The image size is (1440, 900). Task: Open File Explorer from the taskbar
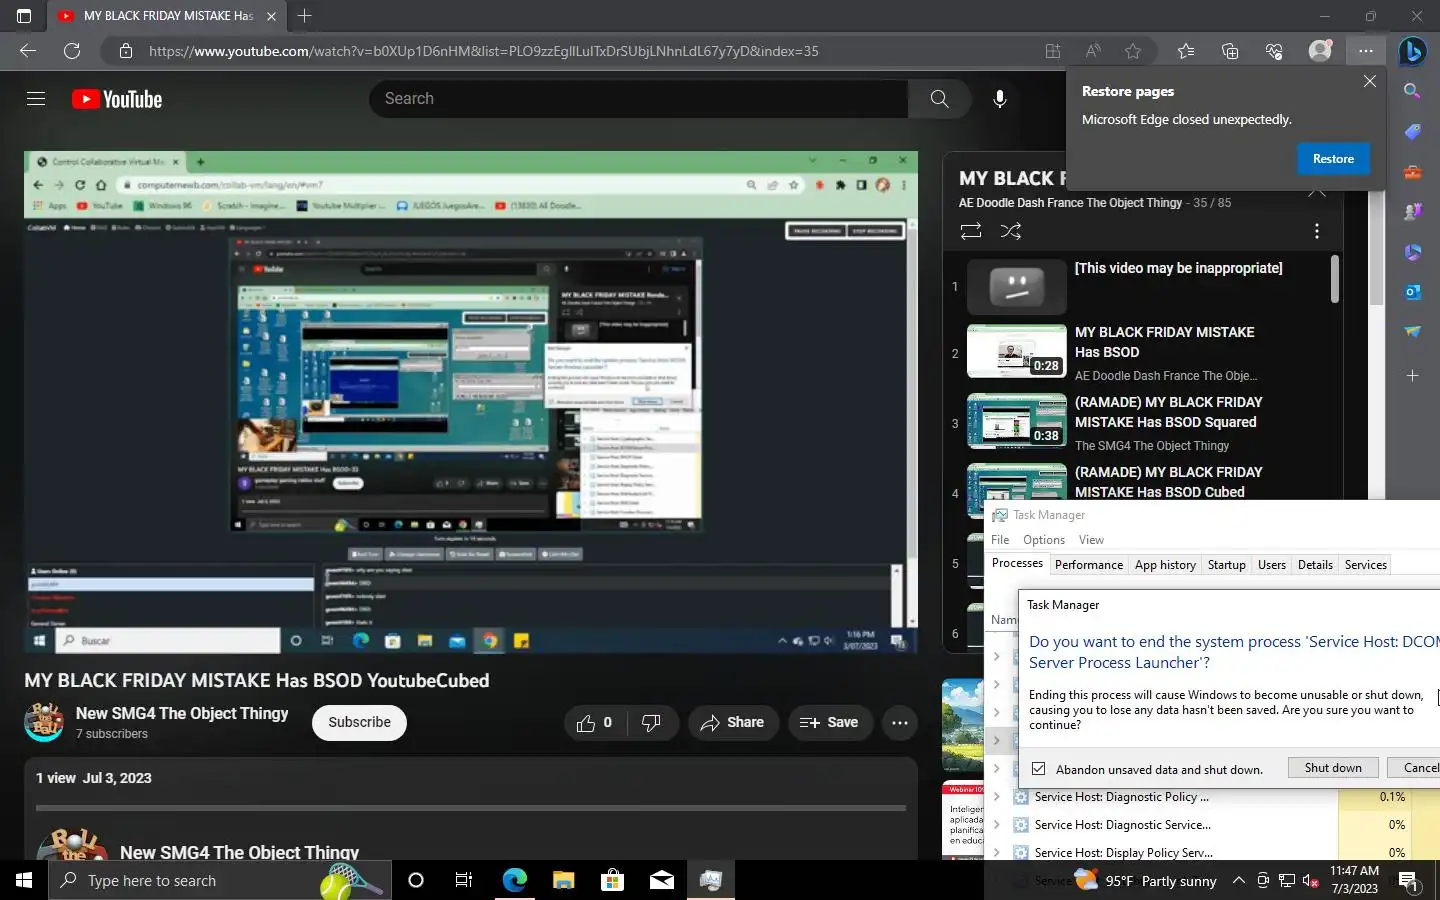[x=564, y=880]
